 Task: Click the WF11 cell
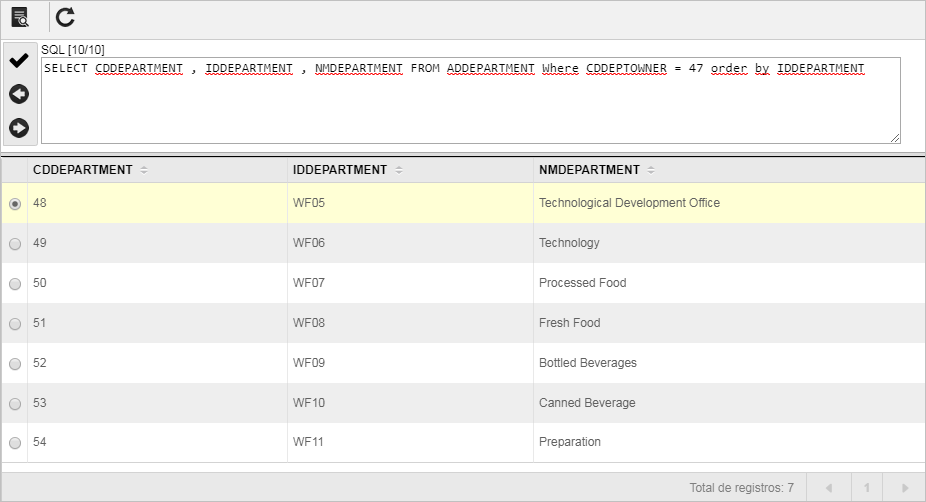point(410,442)
